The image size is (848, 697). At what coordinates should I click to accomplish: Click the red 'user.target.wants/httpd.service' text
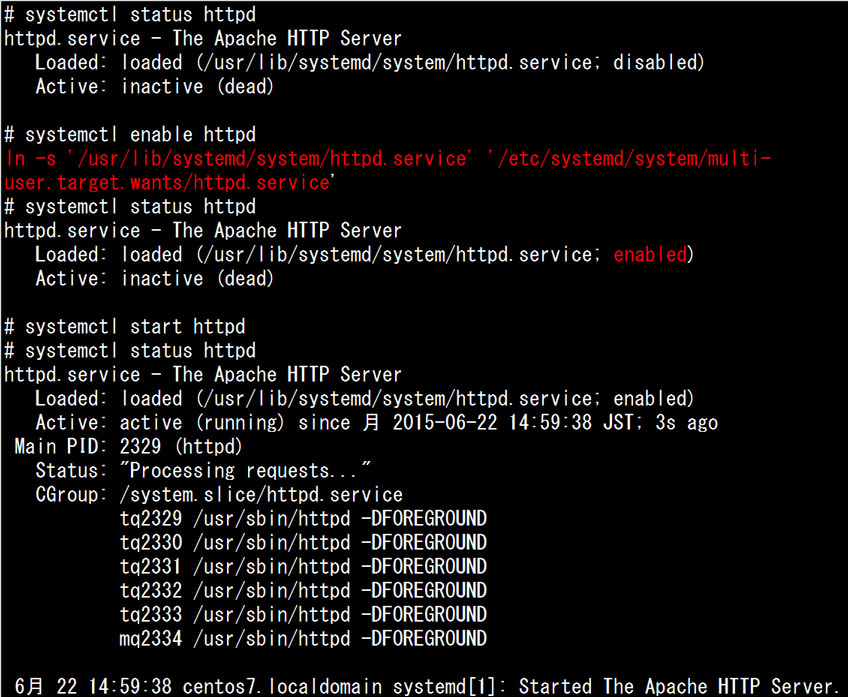point(167,183)
